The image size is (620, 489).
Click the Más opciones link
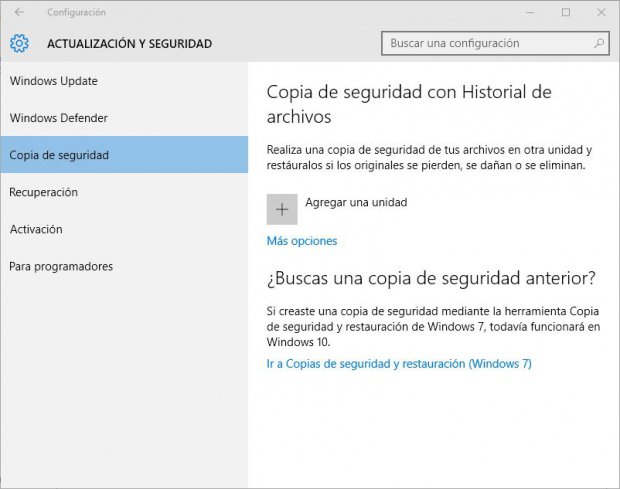[302, 241]
